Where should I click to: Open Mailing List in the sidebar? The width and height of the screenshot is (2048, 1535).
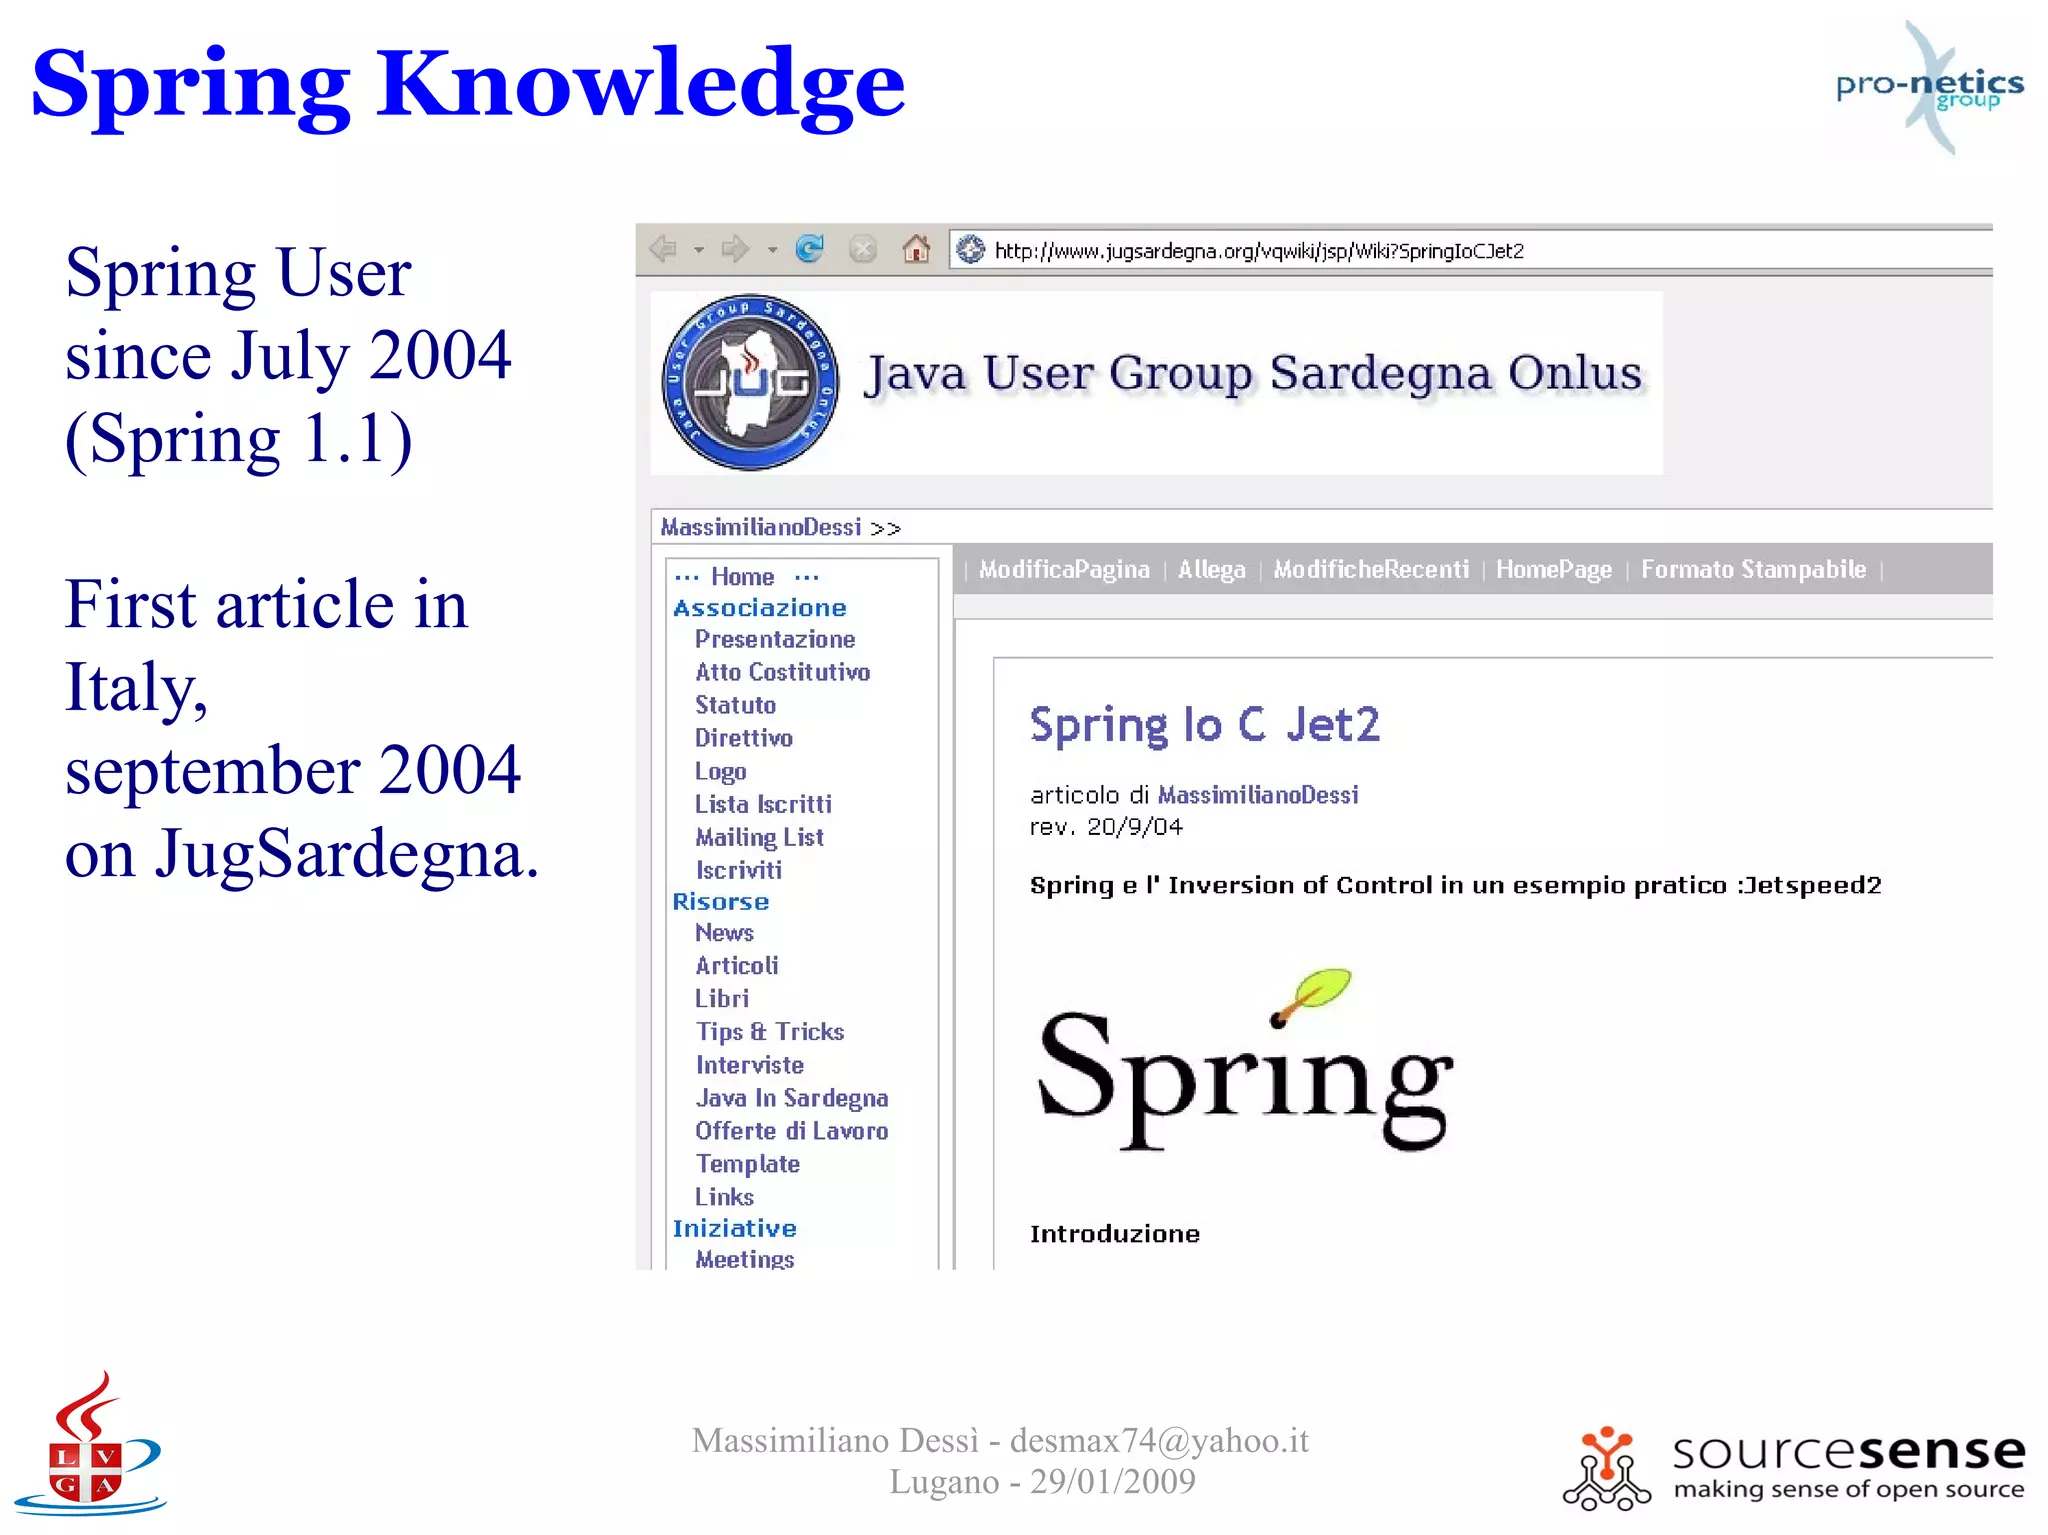coord(759,838)
